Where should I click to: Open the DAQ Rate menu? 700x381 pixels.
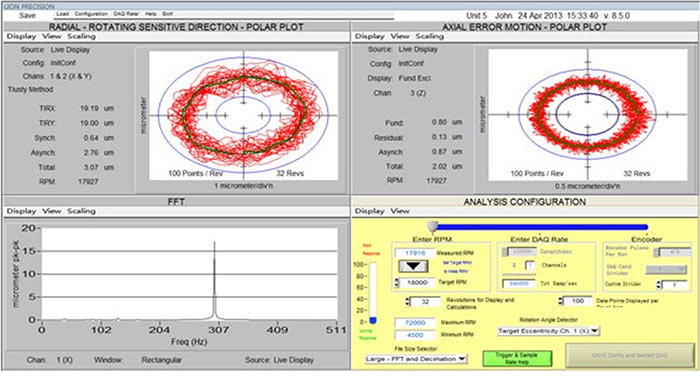[126, 14]
